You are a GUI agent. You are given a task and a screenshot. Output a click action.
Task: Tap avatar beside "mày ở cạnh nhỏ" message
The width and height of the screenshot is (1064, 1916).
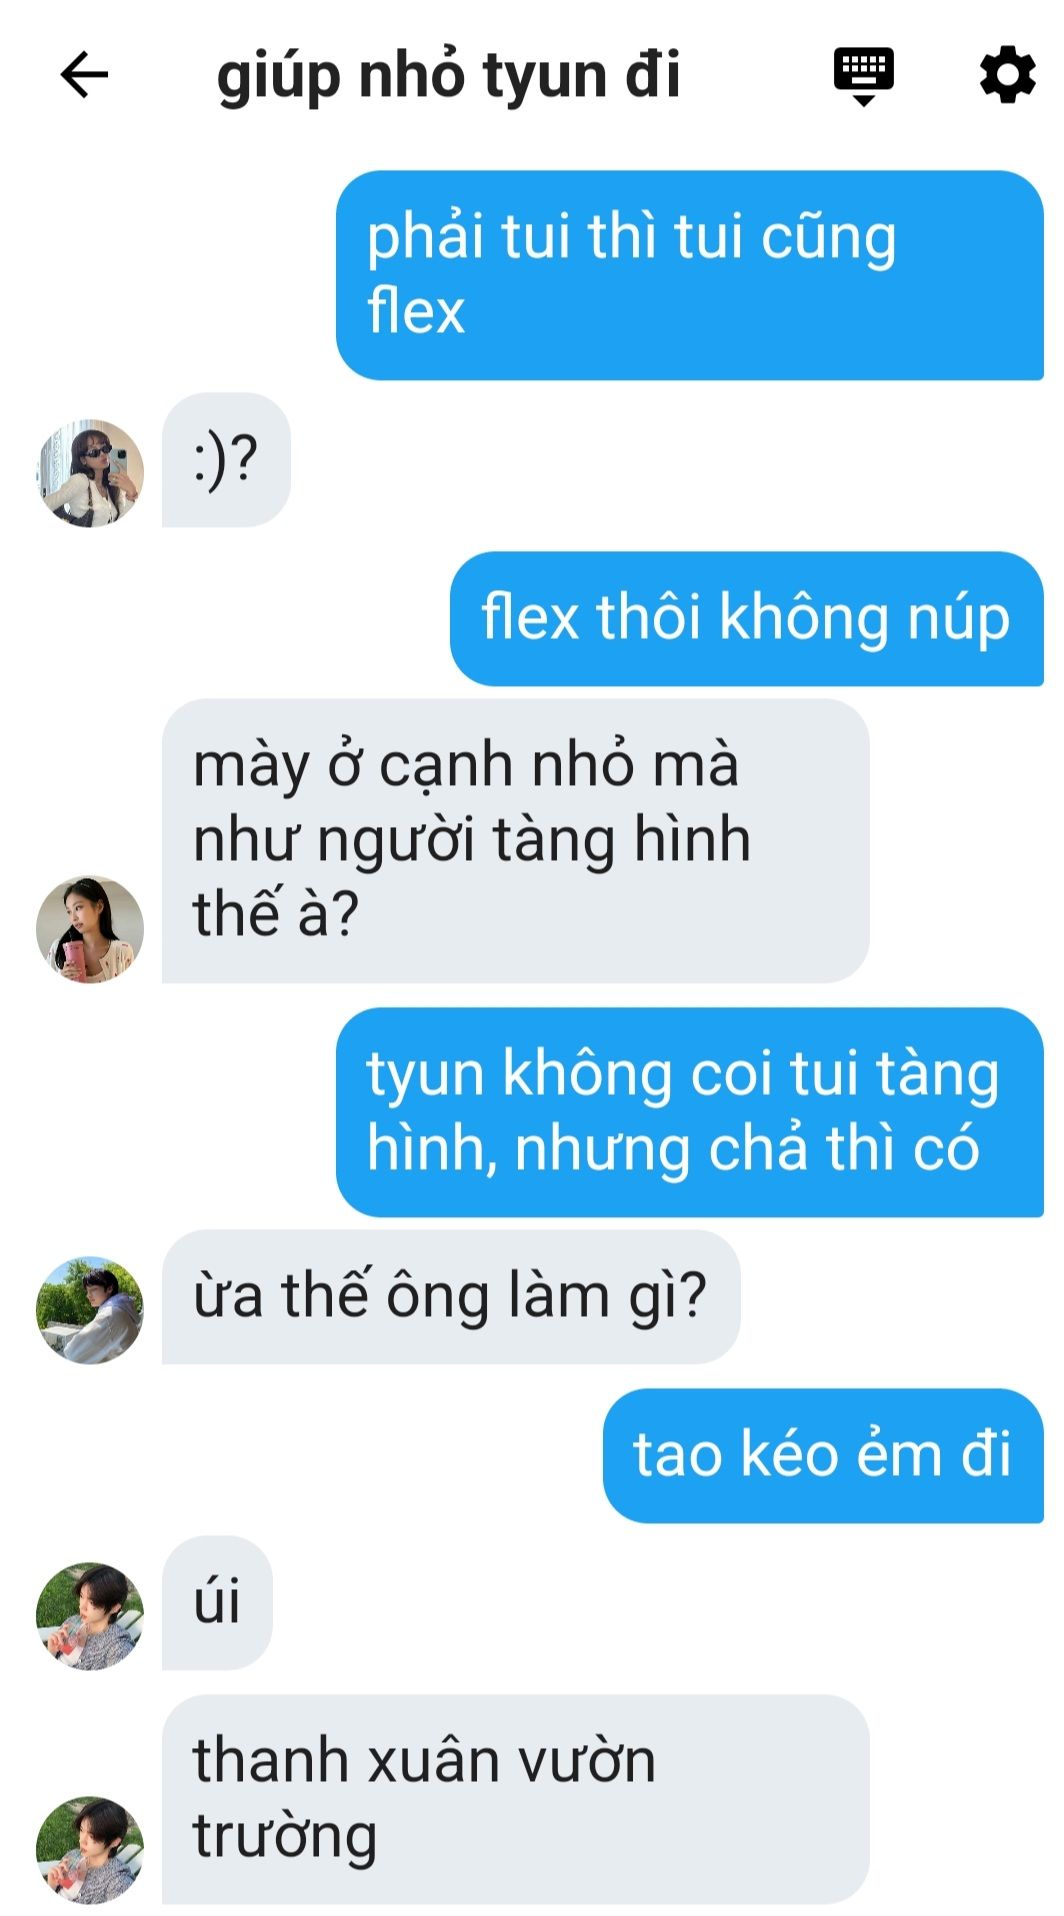[x=90, y=929]
